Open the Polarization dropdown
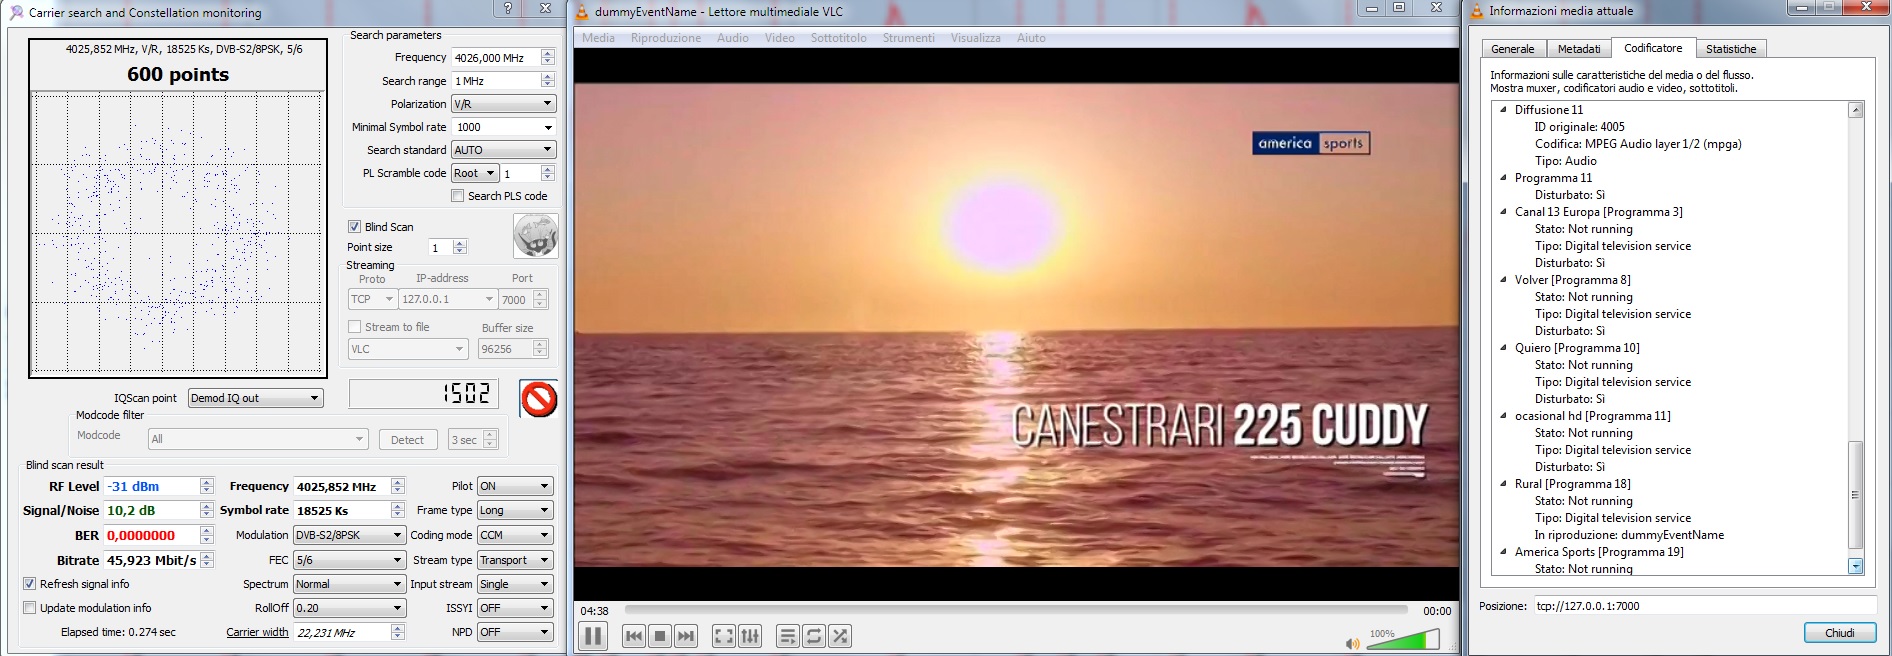The image size is (1892, 656). (x=503, y=104)
